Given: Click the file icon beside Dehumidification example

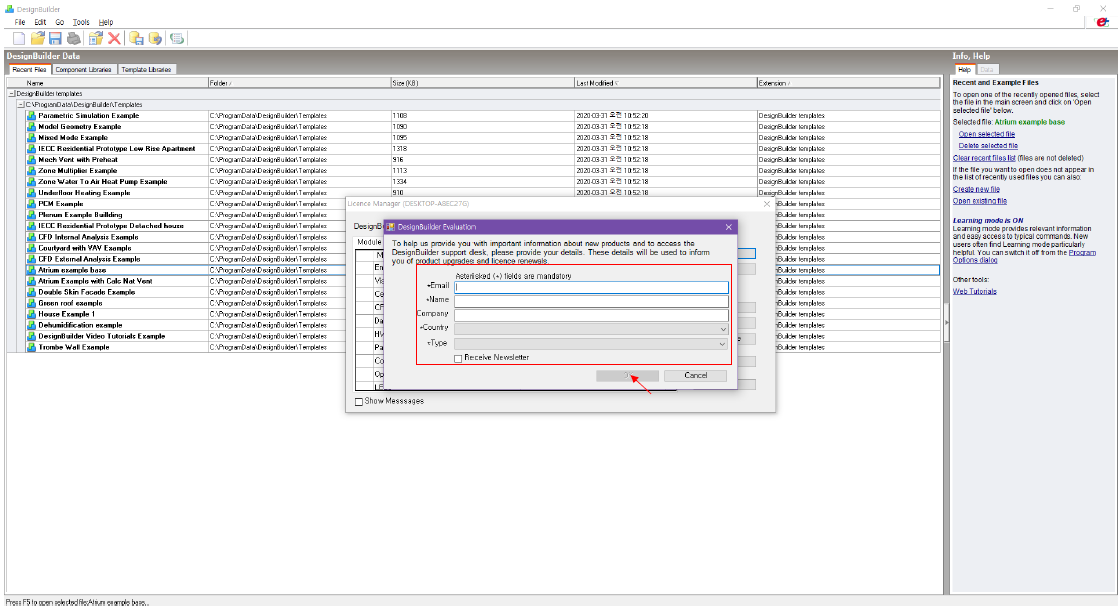Looking at the screenshot, I should pos(31,325).
